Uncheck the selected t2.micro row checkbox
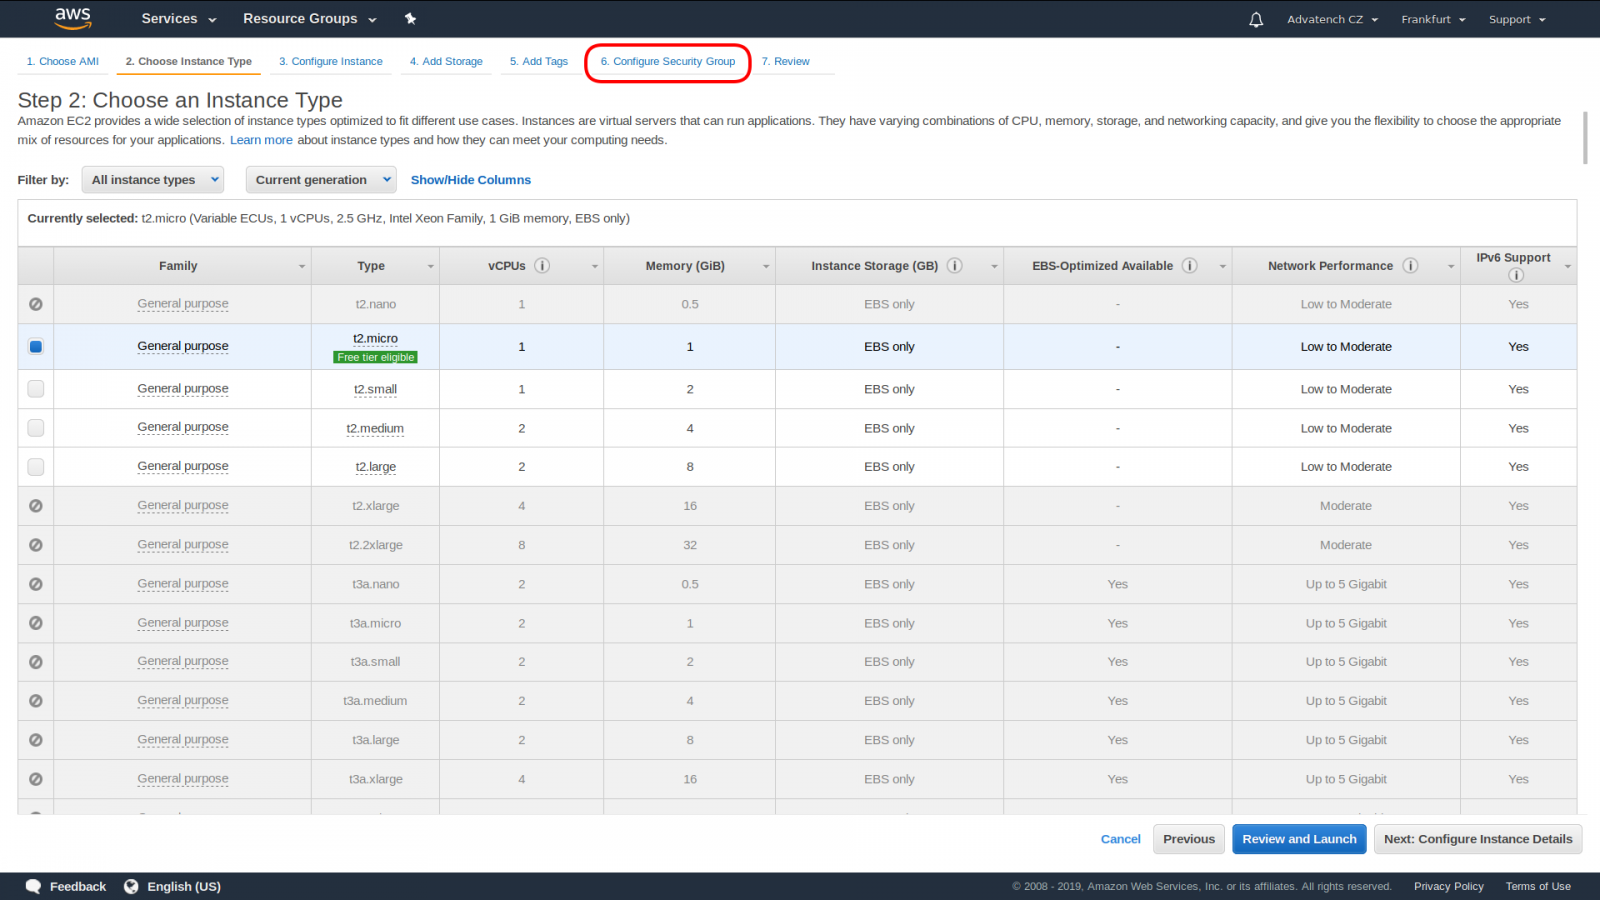Image resolution: width=1600 pixels, height=900 pixels. [x=36, y=347]
